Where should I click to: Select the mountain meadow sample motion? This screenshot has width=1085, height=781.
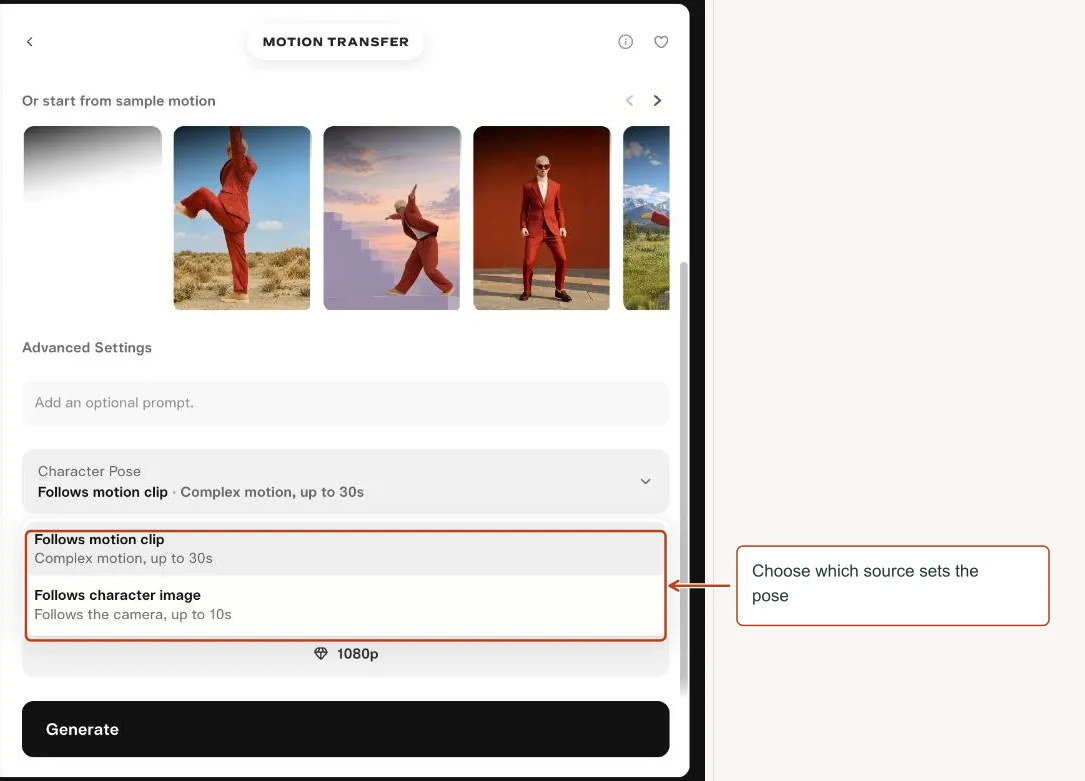click(646, 218)
